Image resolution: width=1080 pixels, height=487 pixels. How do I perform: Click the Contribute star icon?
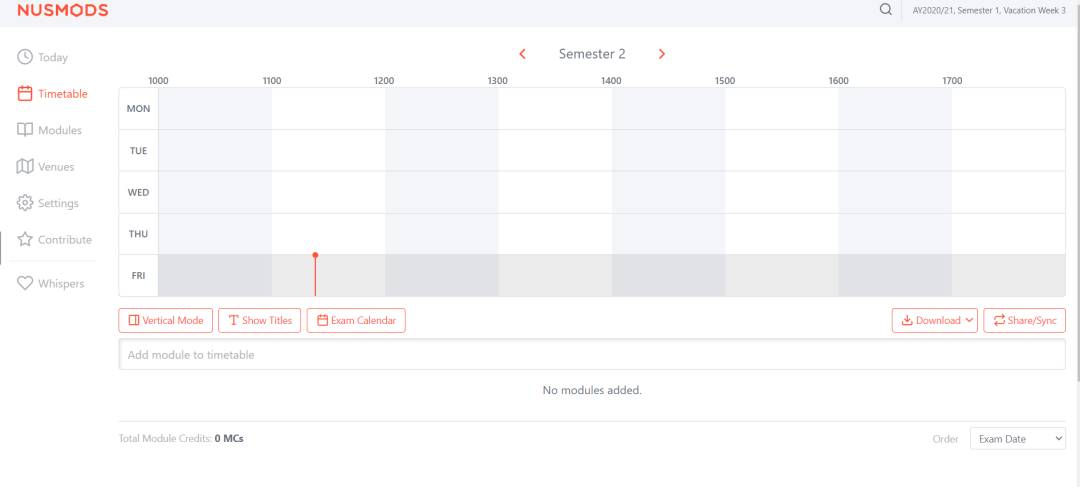click(x=25, y=240)
